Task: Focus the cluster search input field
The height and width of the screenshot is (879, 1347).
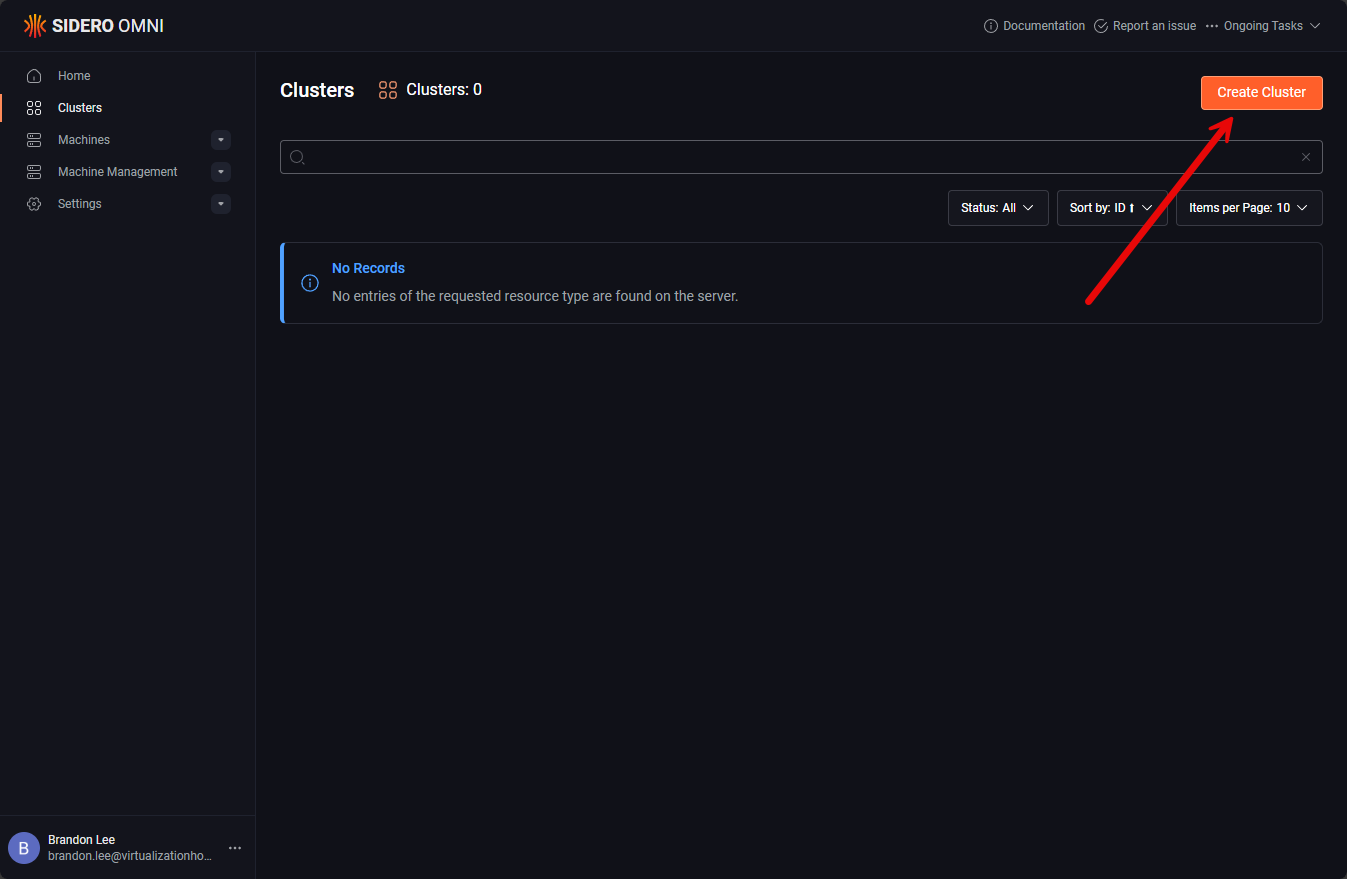Action: (x=801, y=157)
